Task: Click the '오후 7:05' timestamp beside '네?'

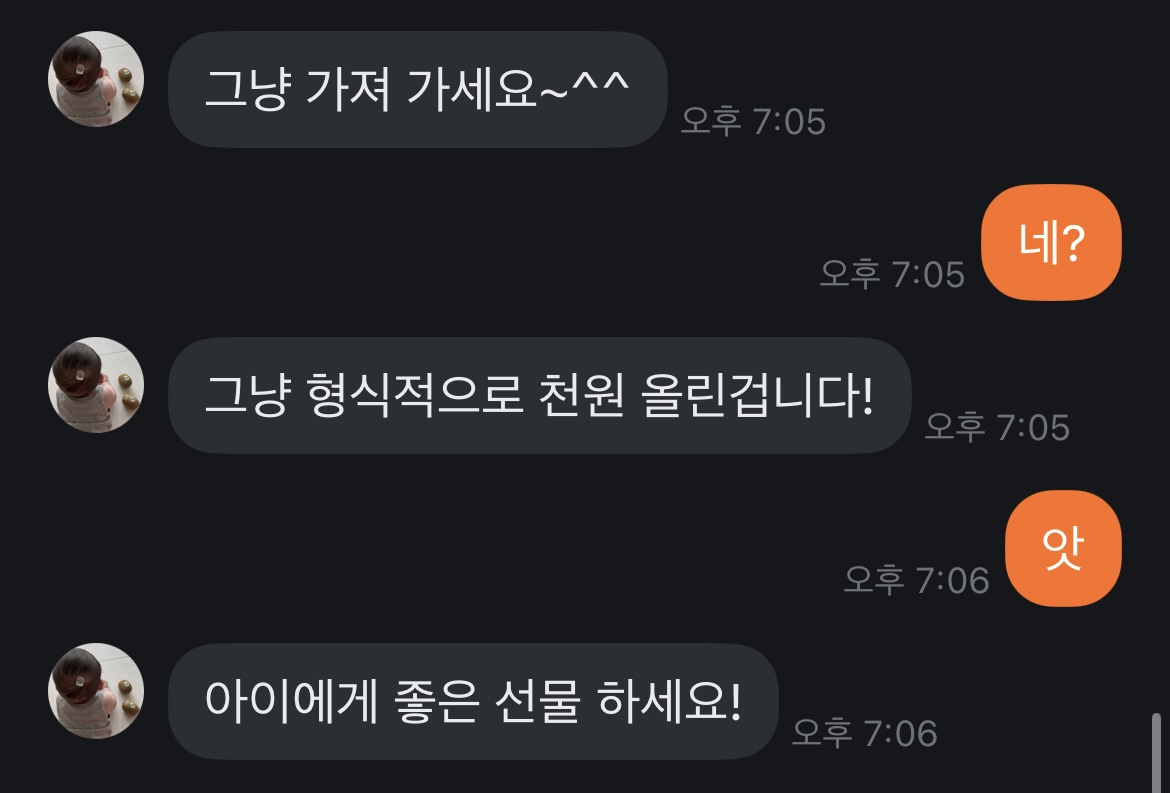Action: tap(892, 275)
